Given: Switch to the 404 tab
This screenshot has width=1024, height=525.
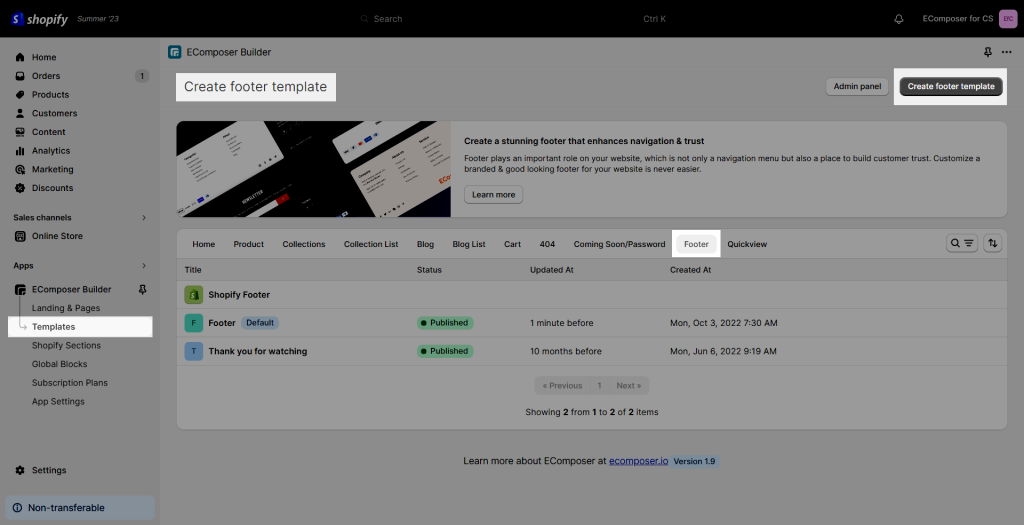Looking at the screenshot, I should 547,244.
